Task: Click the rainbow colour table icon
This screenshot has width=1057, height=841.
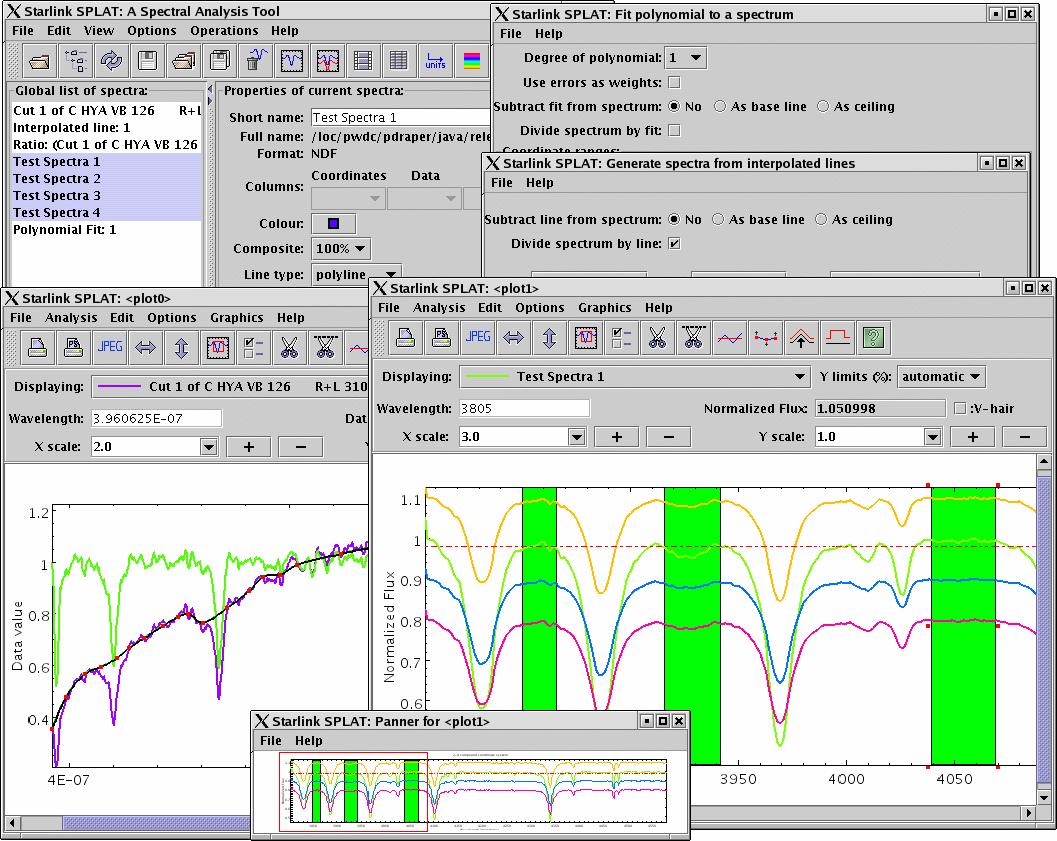Action: (x=472, y=61)
